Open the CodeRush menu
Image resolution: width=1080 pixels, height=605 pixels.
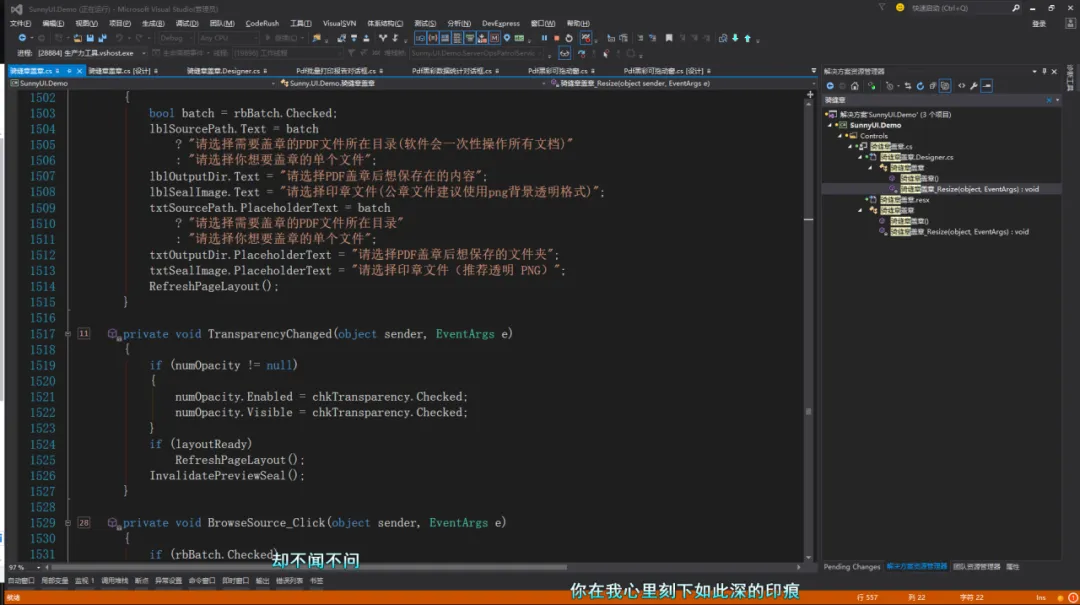pos(262,23)
